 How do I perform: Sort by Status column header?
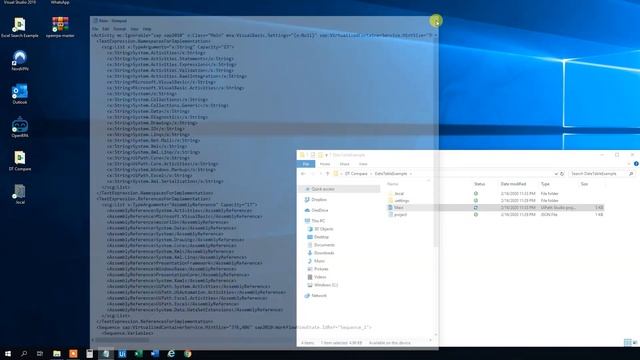(479, 184)
